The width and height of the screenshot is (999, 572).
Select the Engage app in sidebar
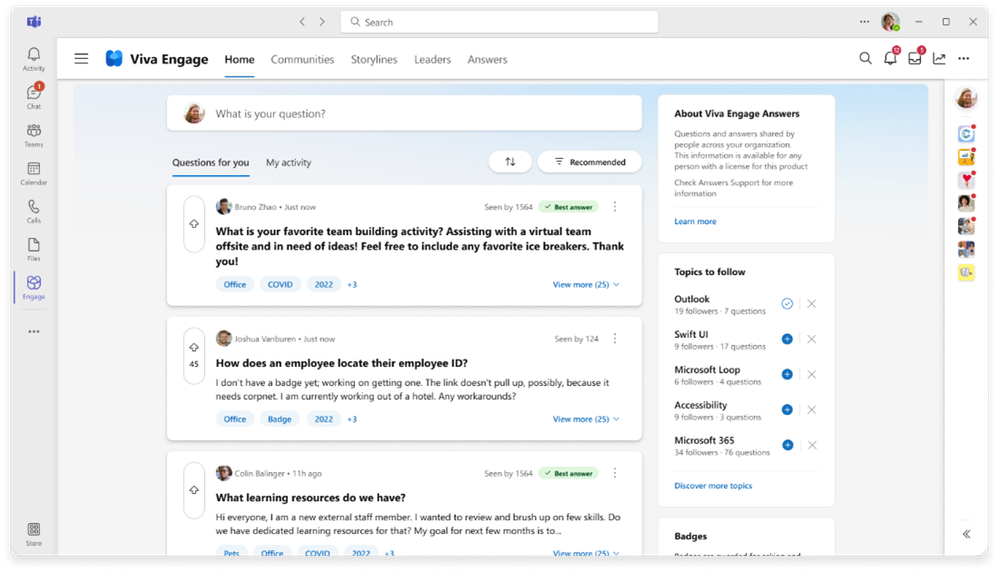(x=34, y=287)
